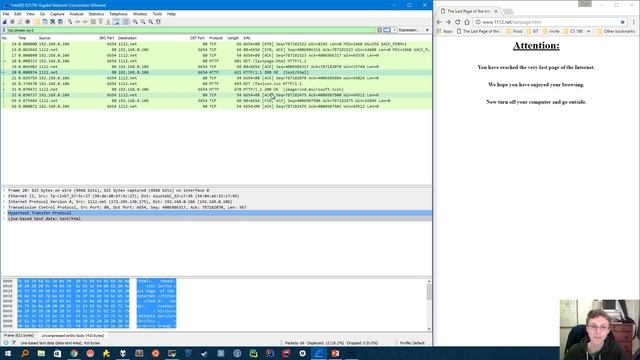Click the Find packet magnifier icon
This screenshot has width=640, height=360.
[70, 22]
